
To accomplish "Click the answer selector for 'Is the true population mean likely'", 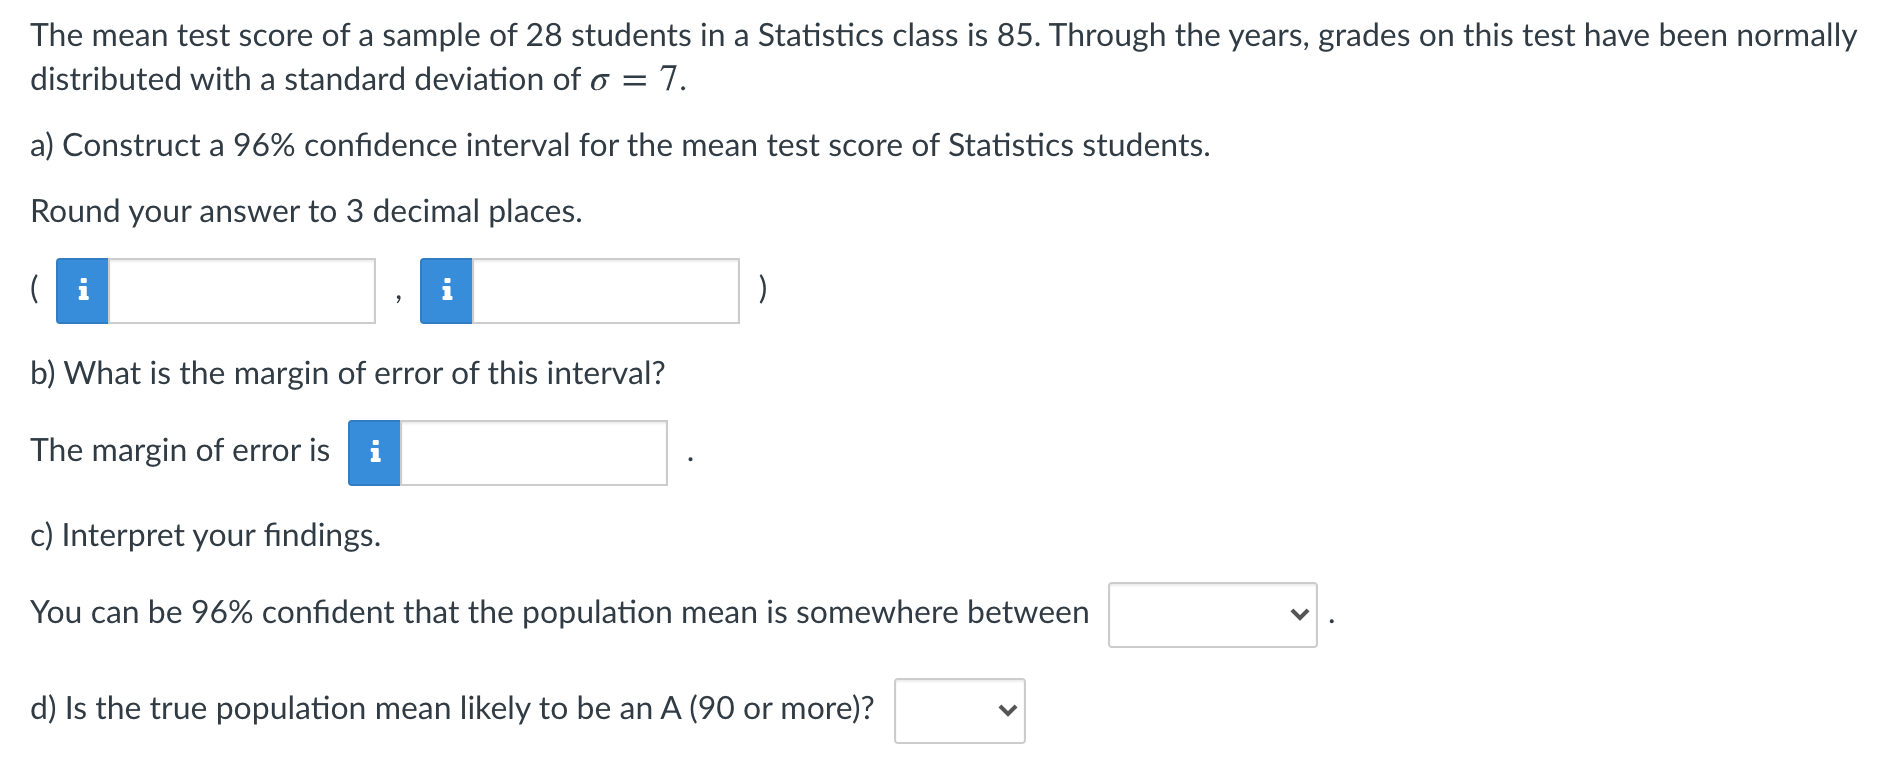I will click(958, 710).
